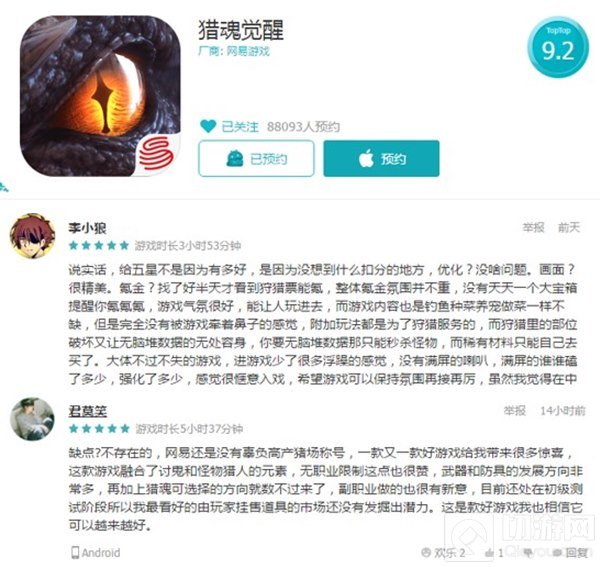Click the 回复 reply bubble icon
600x567 pixels.
tap(558, 553)
